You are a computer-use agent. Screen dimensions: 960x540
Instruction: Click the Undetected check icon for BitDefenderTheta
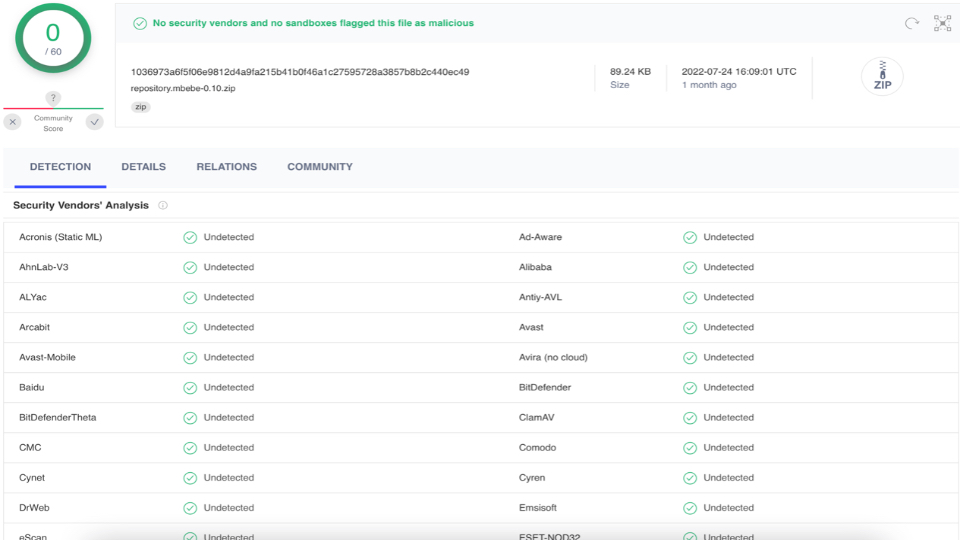coord(190,418)
